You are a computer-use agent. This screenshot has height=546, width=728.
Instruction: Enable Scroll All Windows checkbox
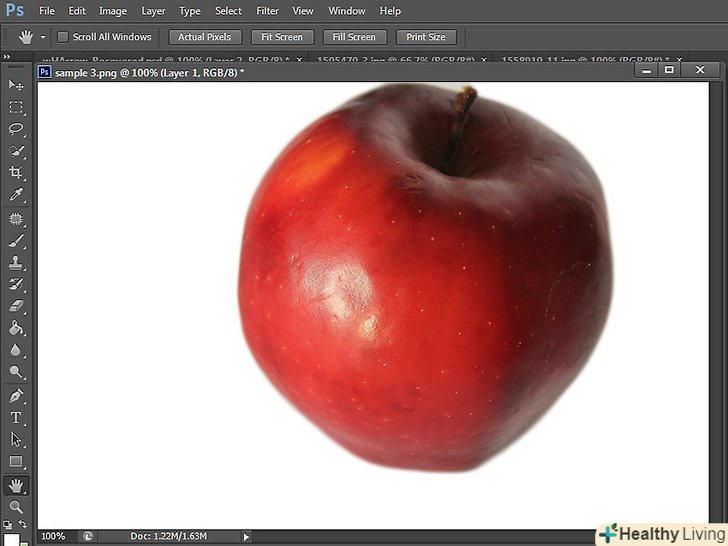63,37
